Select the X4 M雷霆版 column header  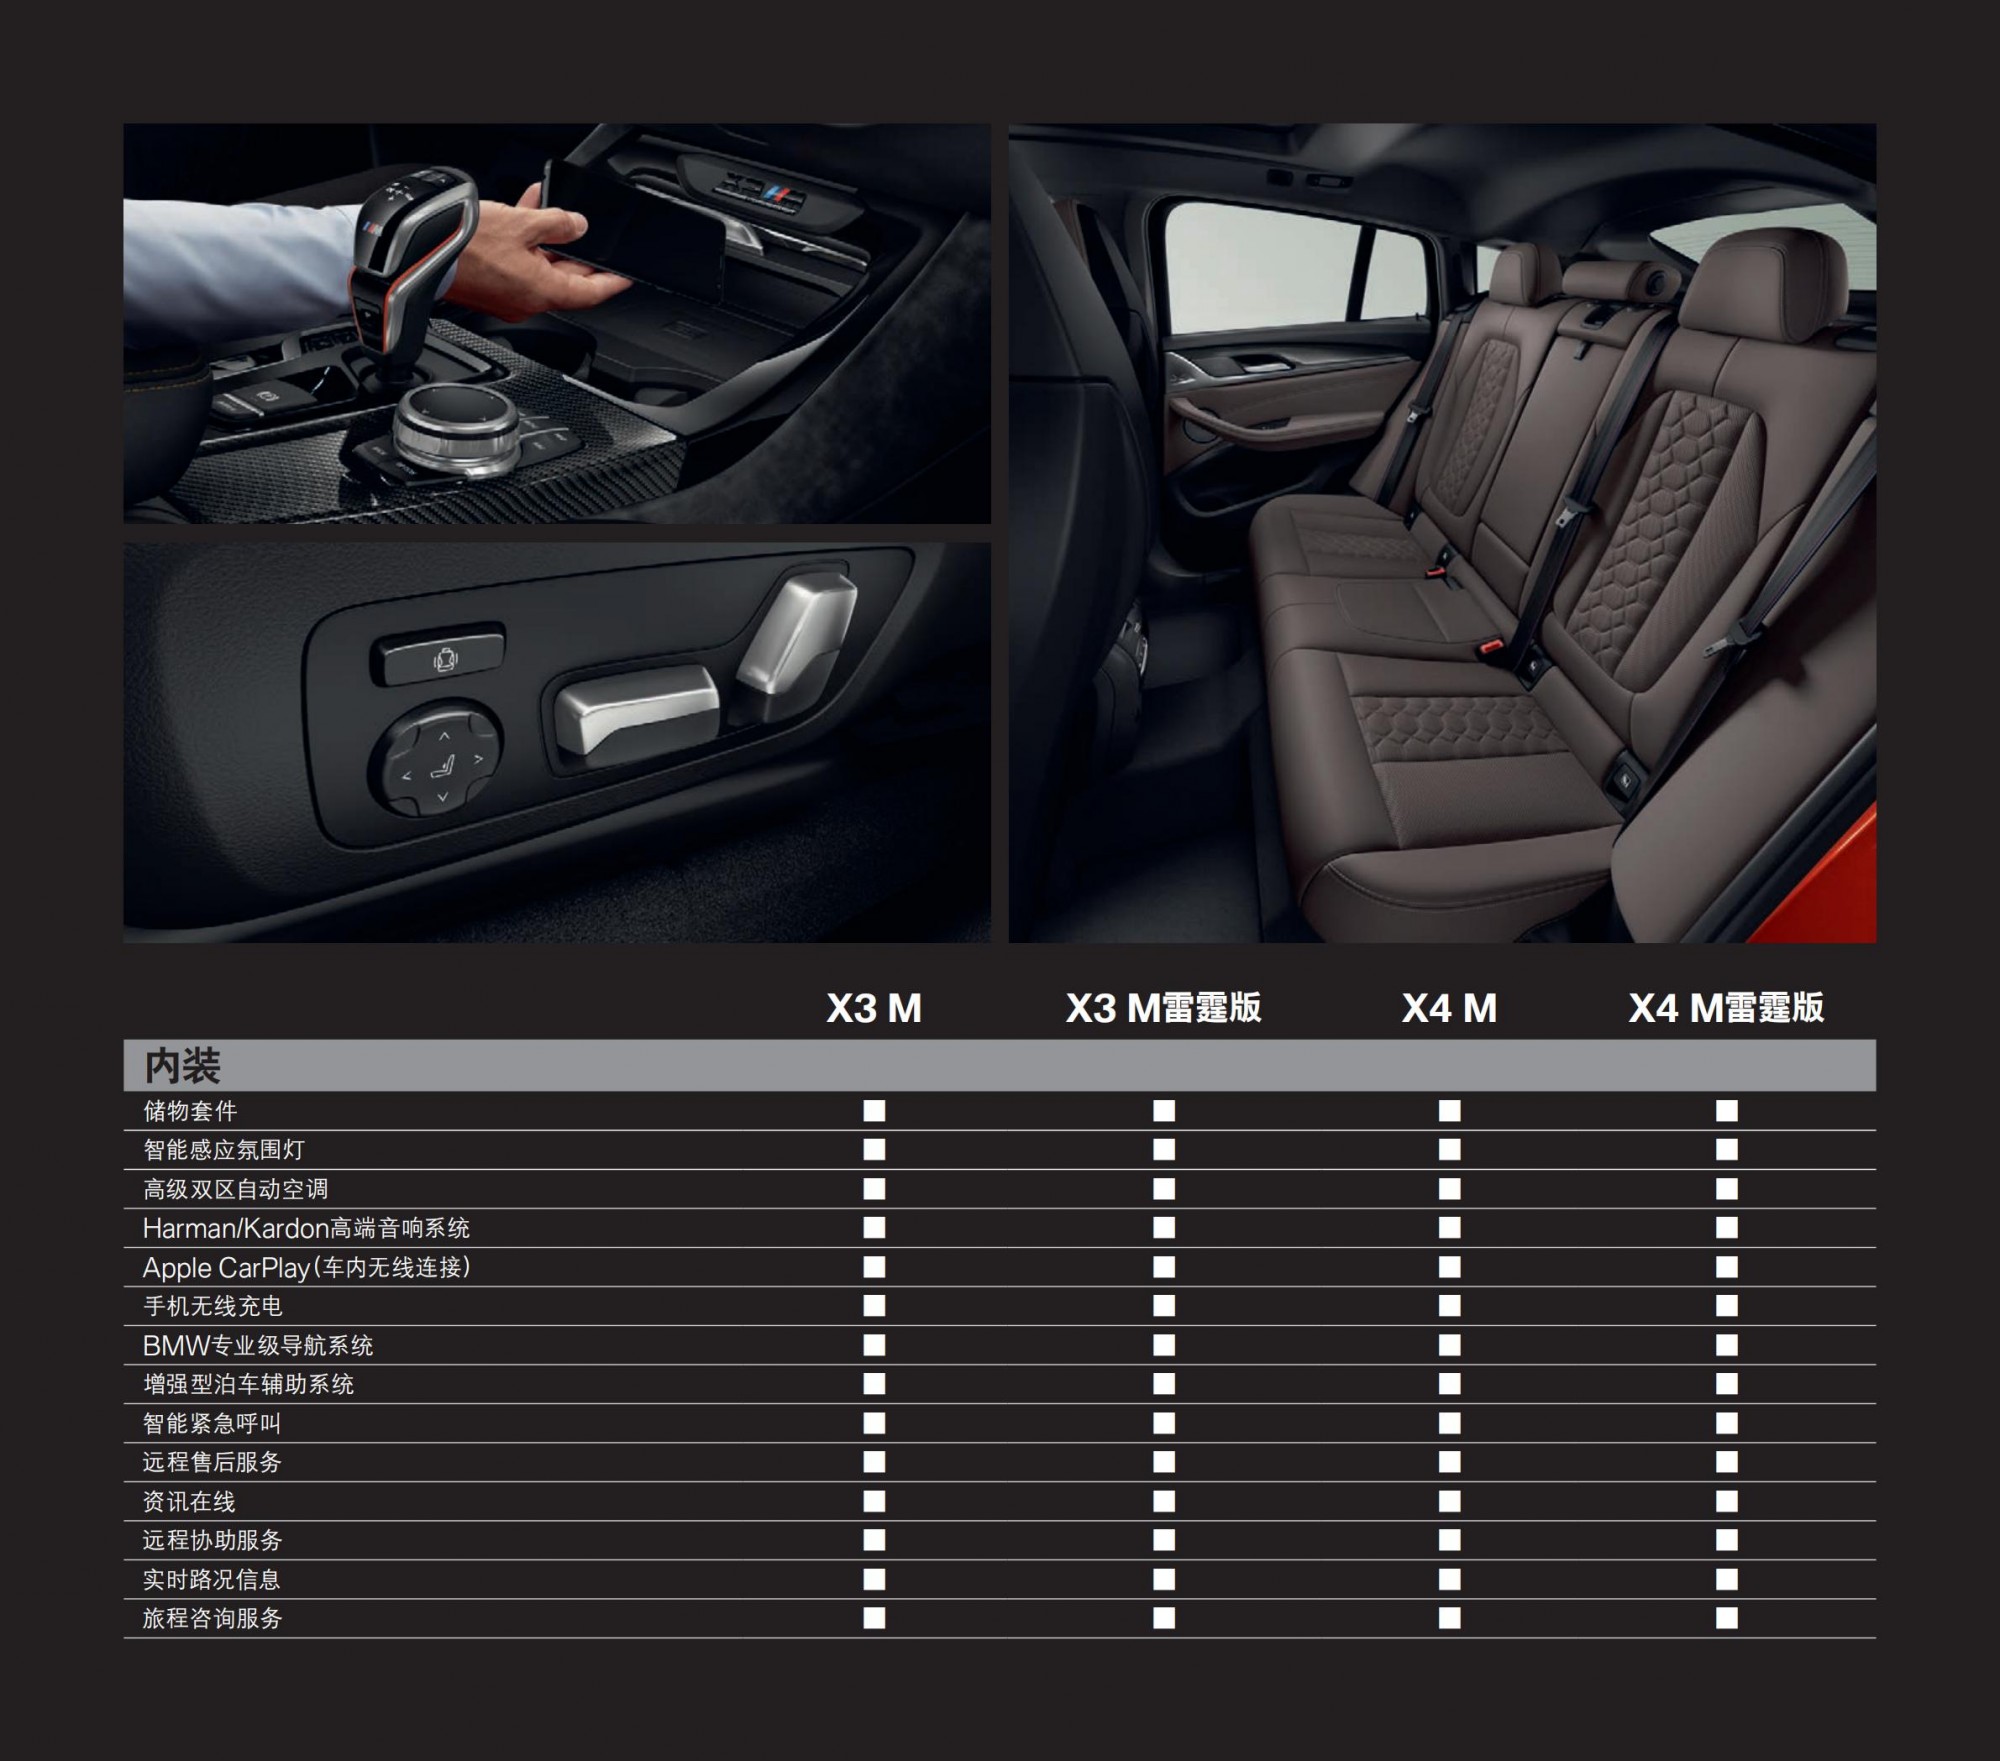click(1726, 1008)
